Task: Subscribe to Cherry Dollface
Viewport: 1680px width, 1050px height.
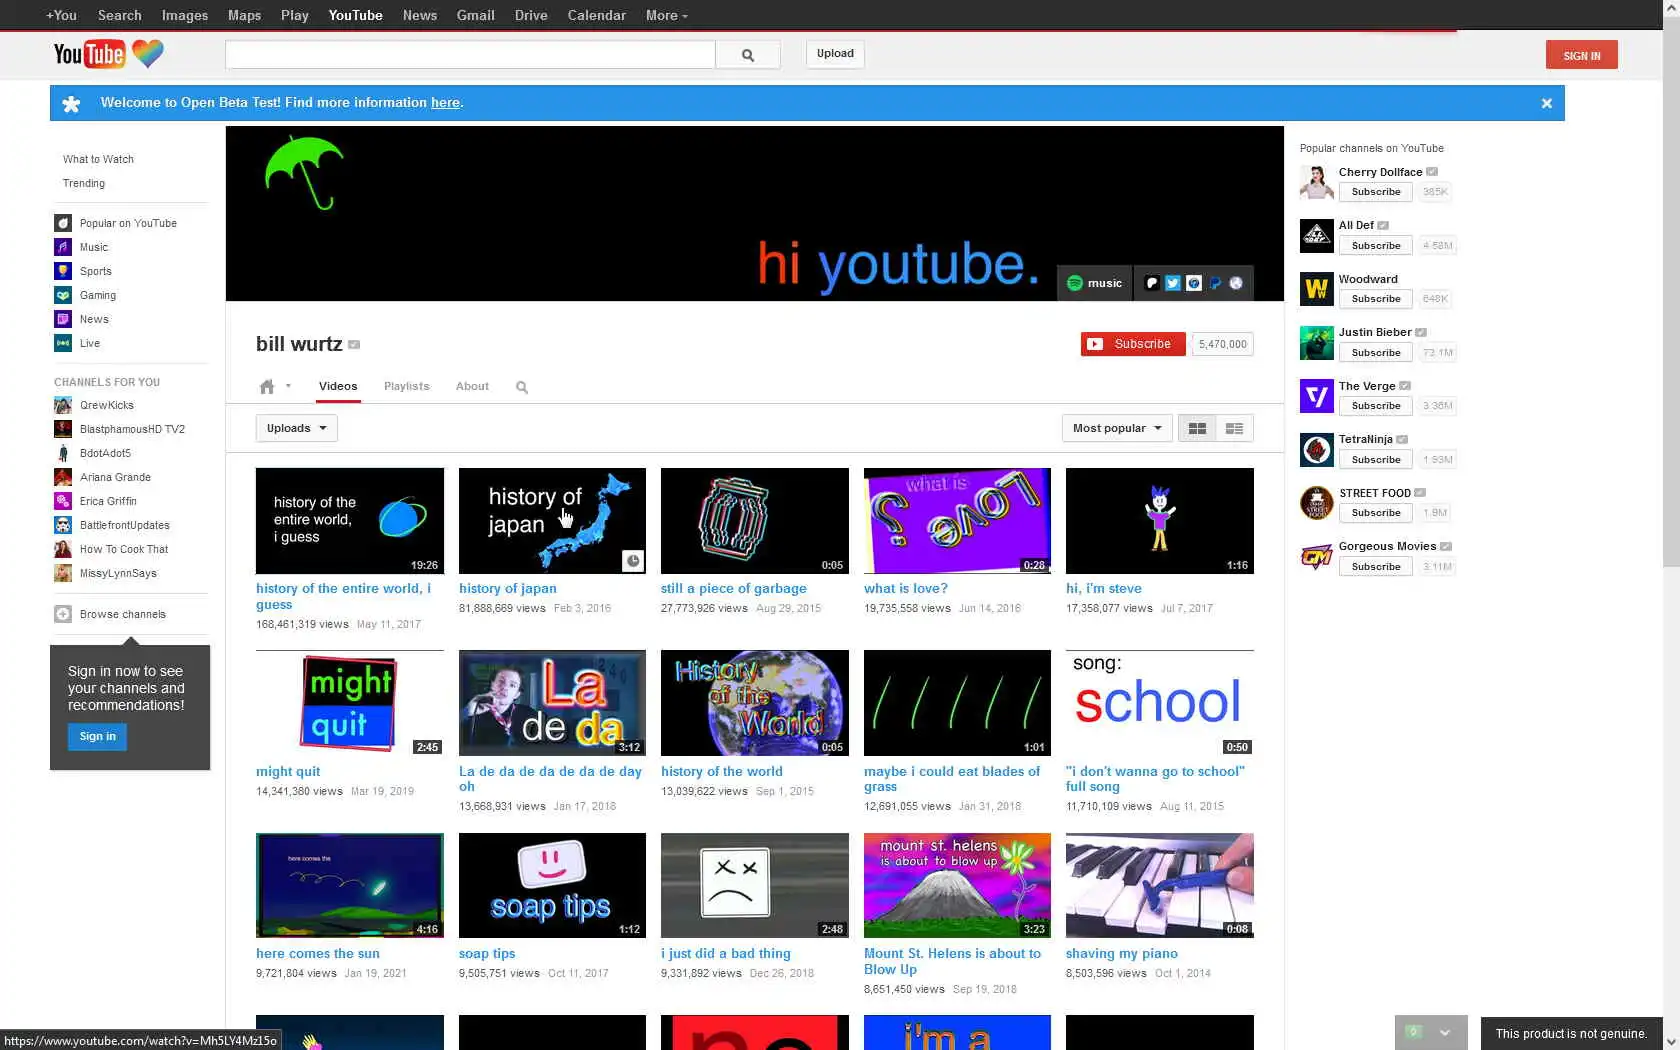Action: 1376,192
